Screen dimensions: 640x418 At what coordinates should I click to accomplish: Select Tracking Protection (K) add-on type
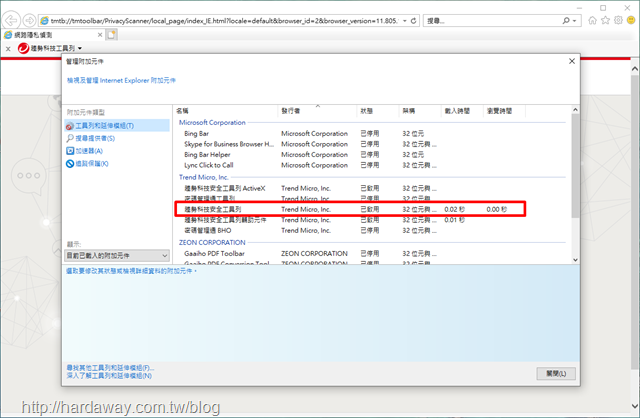point(87,164)
